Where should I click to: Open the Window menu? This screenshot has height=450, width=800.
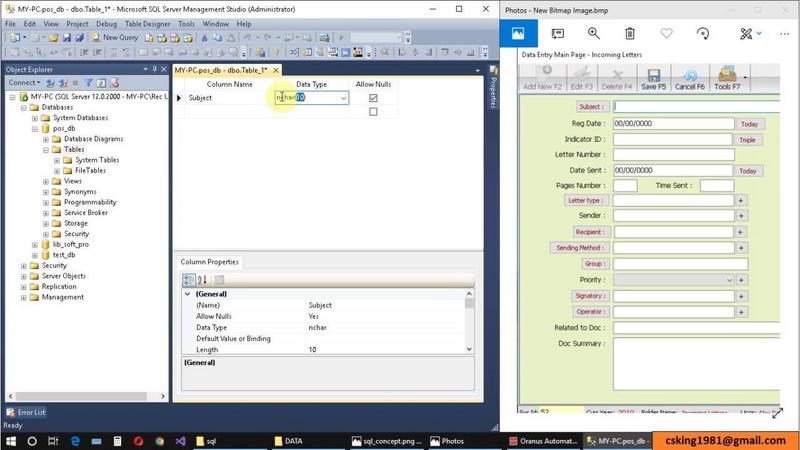215,24
